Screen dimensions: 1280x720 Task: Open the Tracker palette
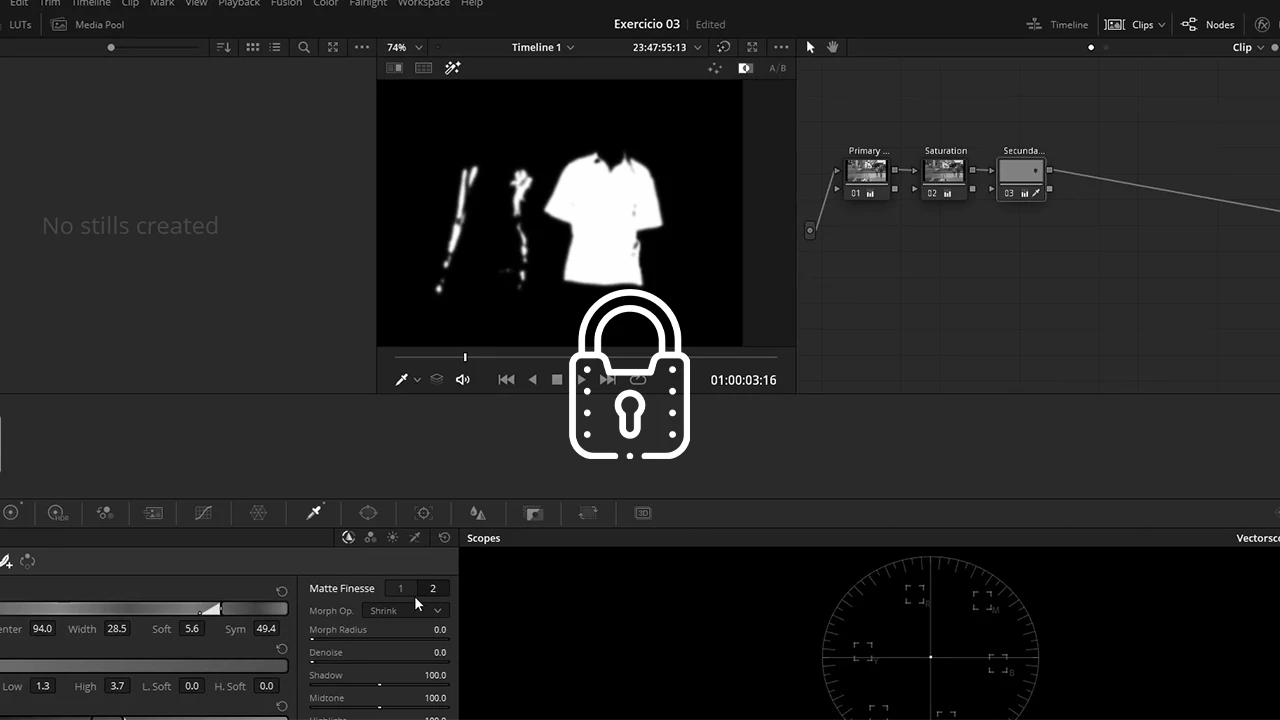(x=423, y=513)
